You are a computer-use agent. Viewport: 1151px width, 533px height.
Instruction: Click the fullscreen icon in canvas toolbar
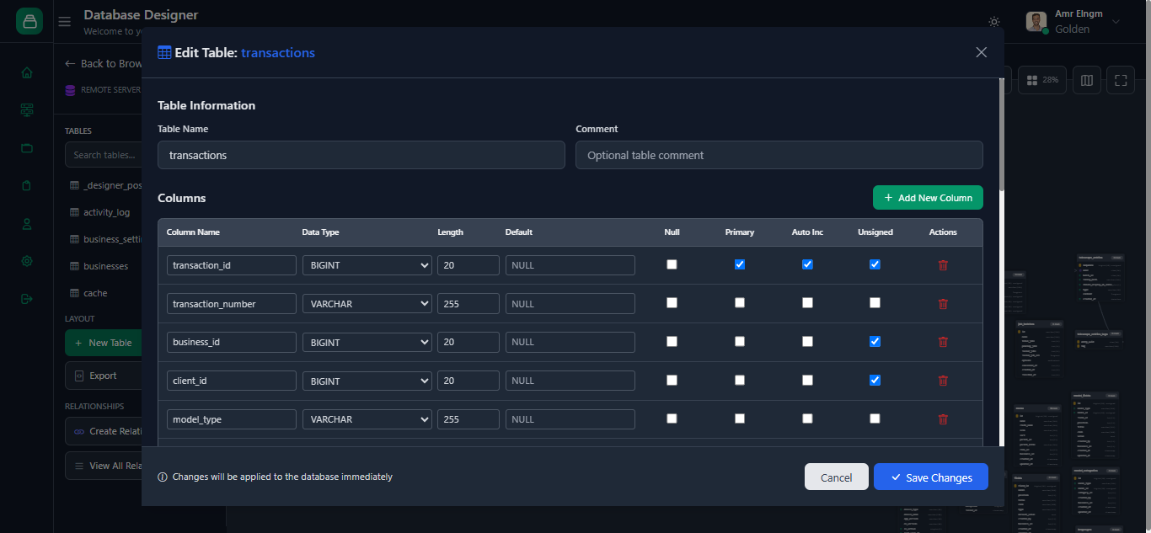tap(1120, 80)
